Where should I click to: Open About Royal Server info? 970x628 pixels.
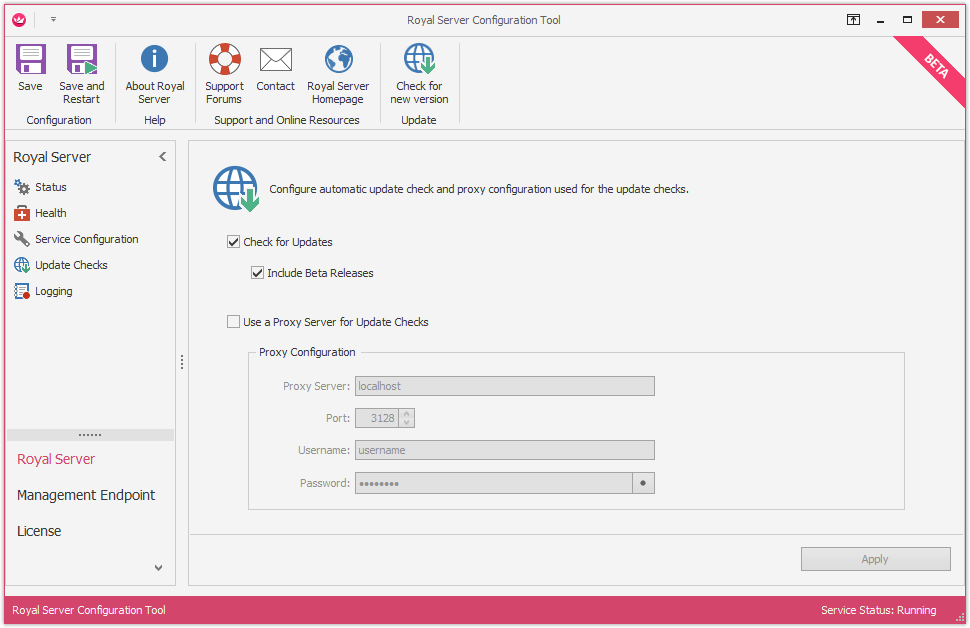tap(154, 61)
